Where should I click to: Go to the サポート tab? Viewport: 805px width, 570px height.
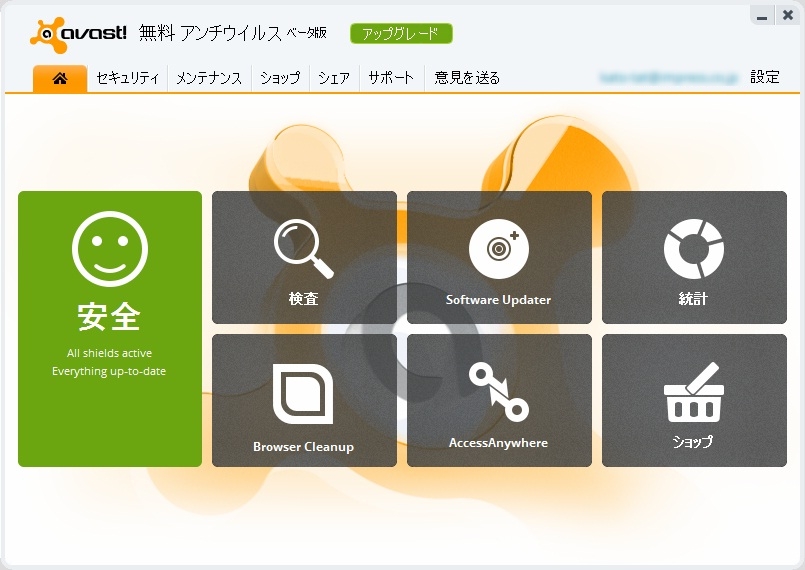pyautogui.click(x=391, y=78)
